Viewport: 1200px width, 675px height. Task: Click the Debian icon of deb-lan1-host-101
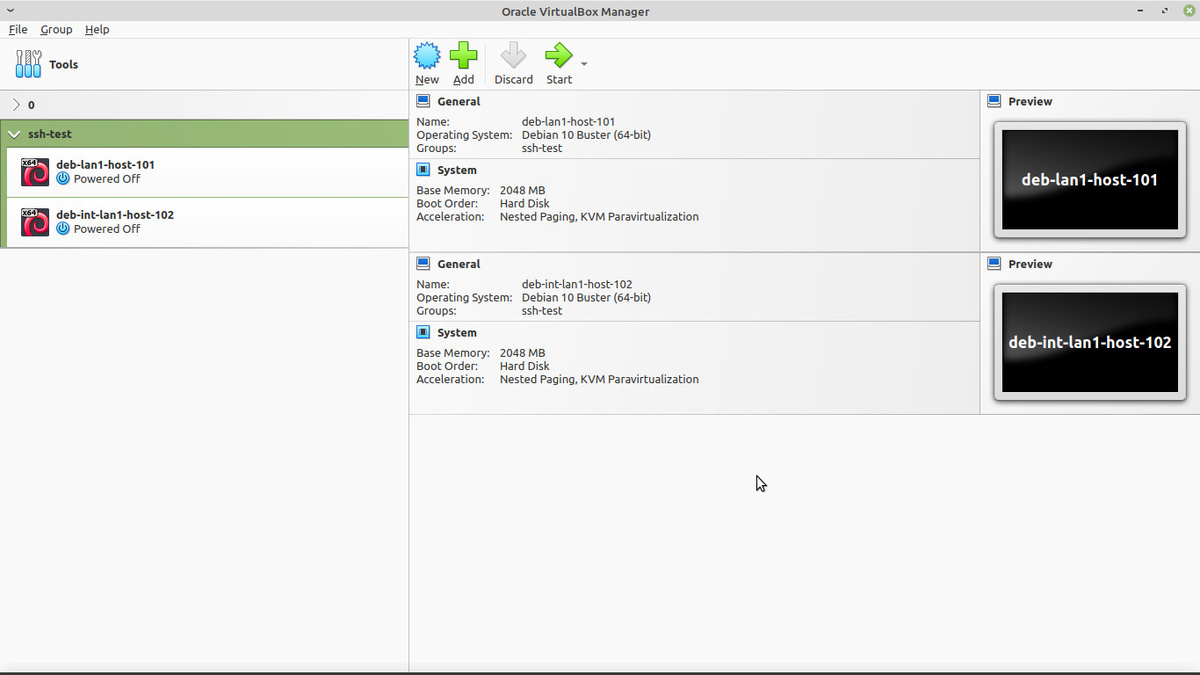[35, 172]
